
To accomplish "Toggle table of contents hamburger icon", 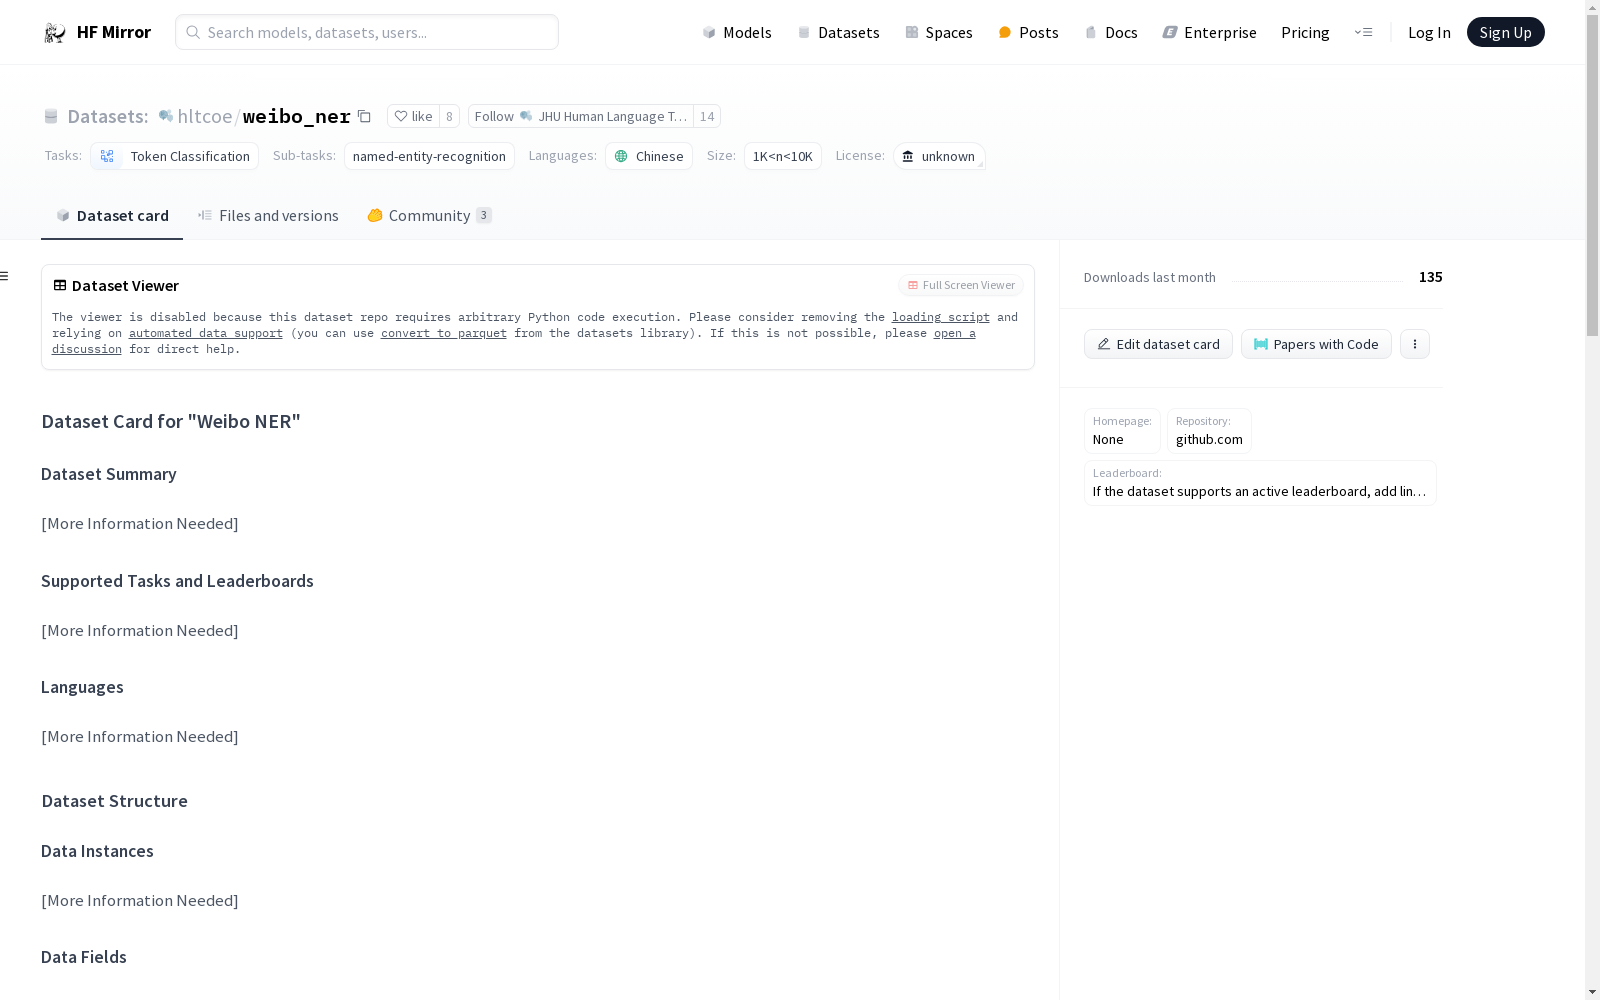I will pyautogui.click(x=5, y=276).
